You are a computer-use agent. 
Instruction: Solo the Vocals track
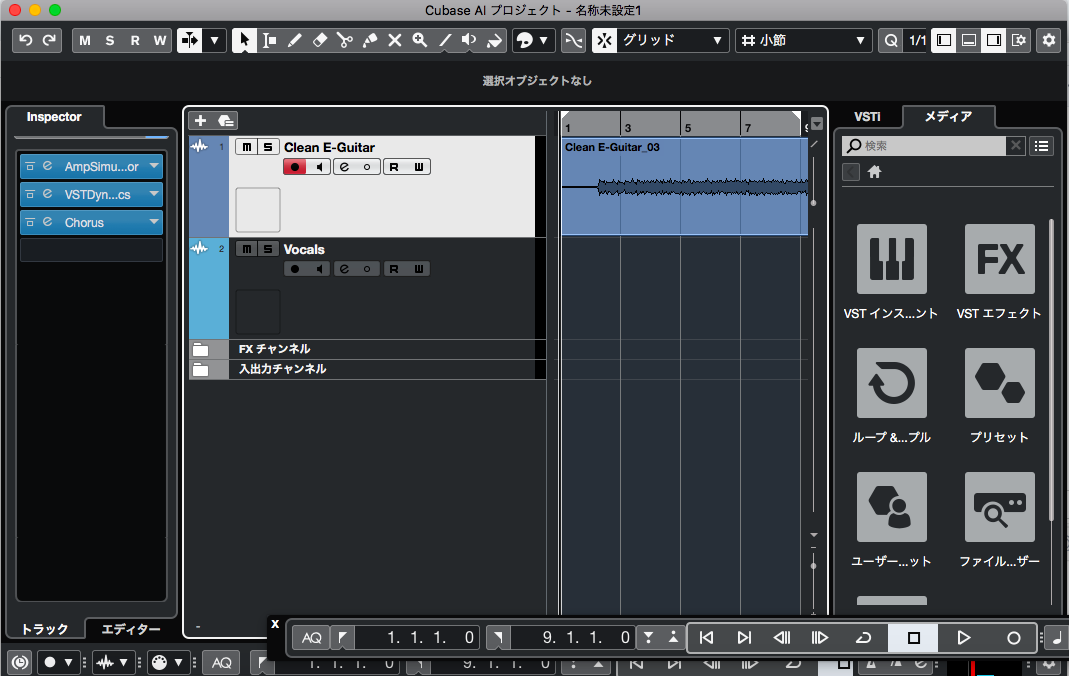[x=268, y=249]
